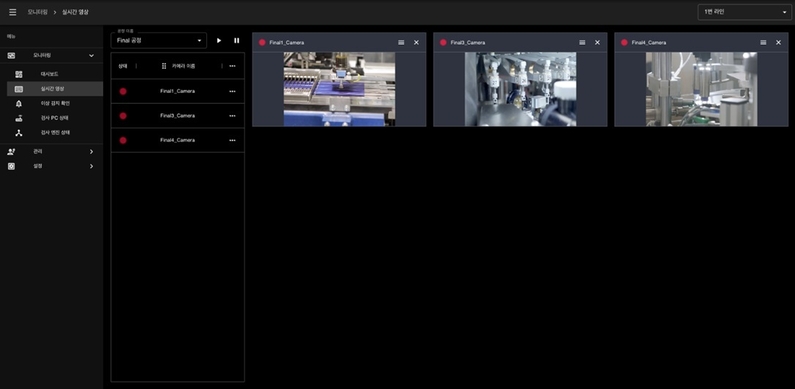Close the Final3_Camera video panel
795x389 pixels.
click(x=597, y=43)
